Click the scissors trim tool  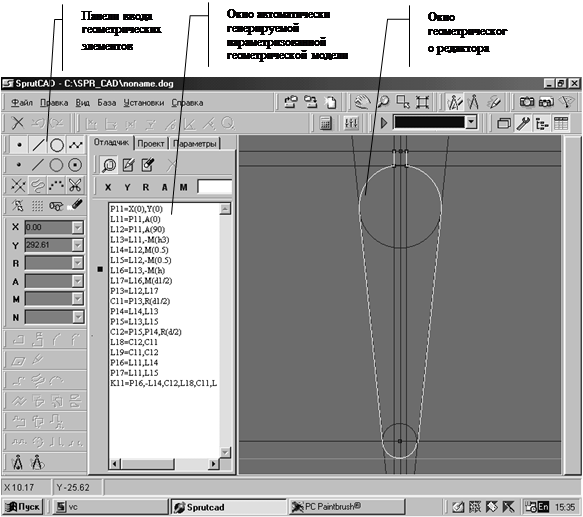75,185
